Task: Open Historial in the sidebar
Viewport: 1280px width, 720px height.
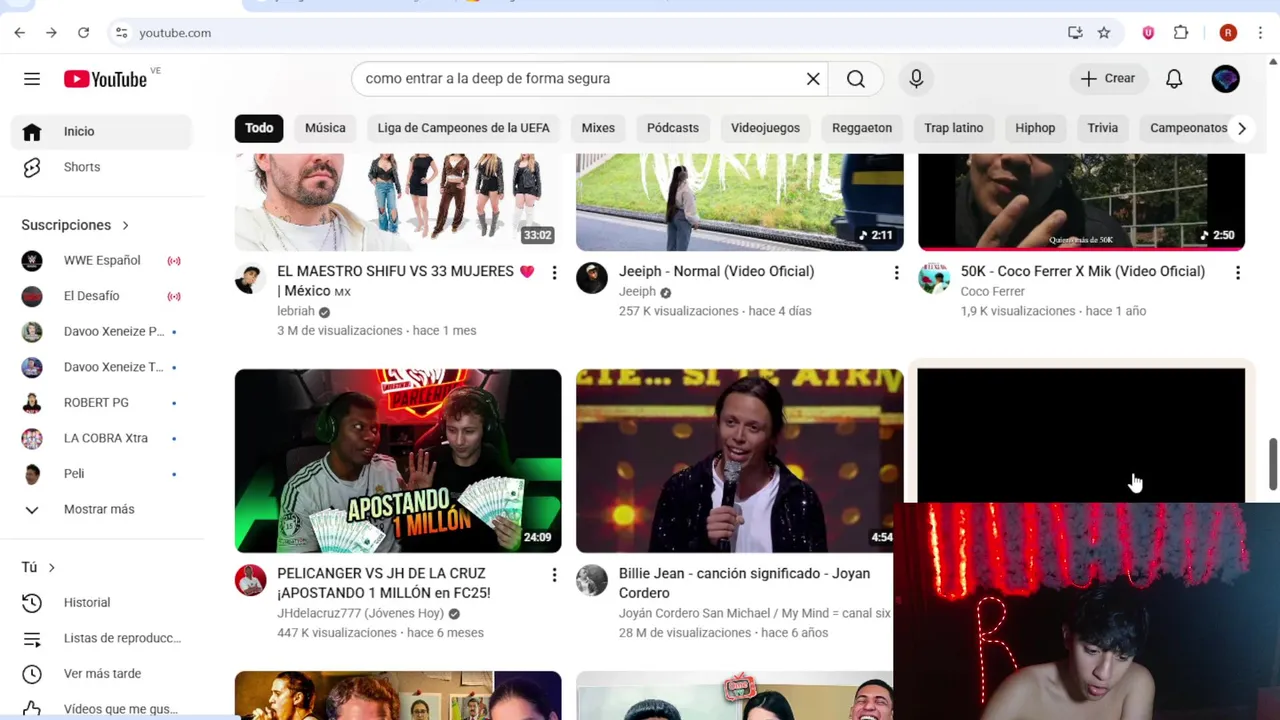Action: 102,603
